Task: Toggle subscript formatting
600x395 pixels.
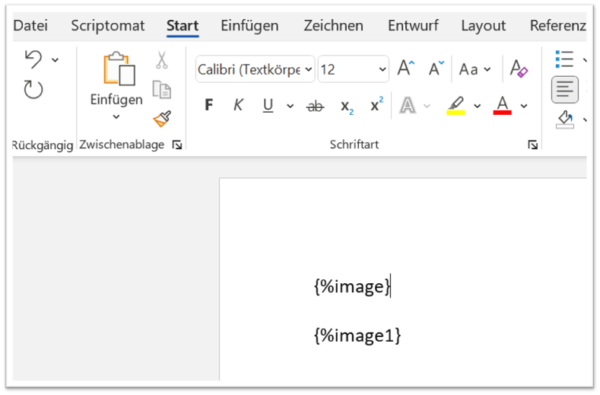Action: pyautogui.click(x=347, y=106)
